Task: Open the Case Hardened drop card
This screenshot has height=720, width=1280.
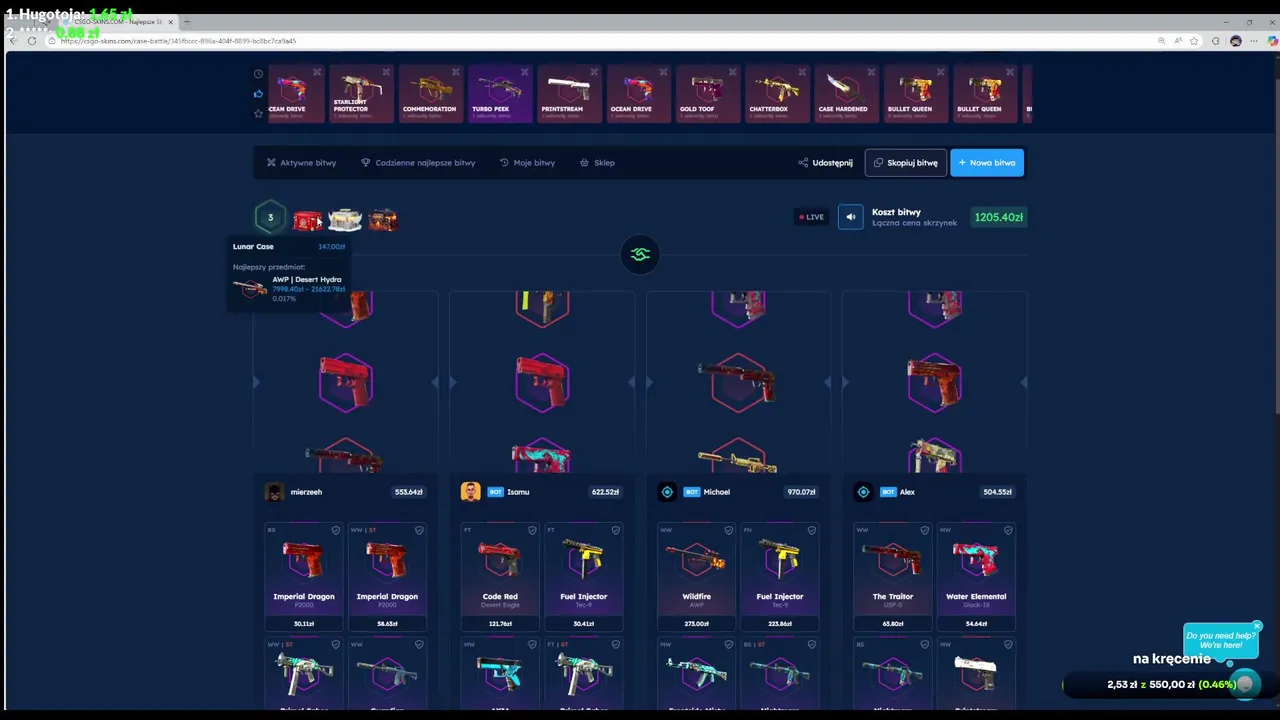Action: coord(846,94)
